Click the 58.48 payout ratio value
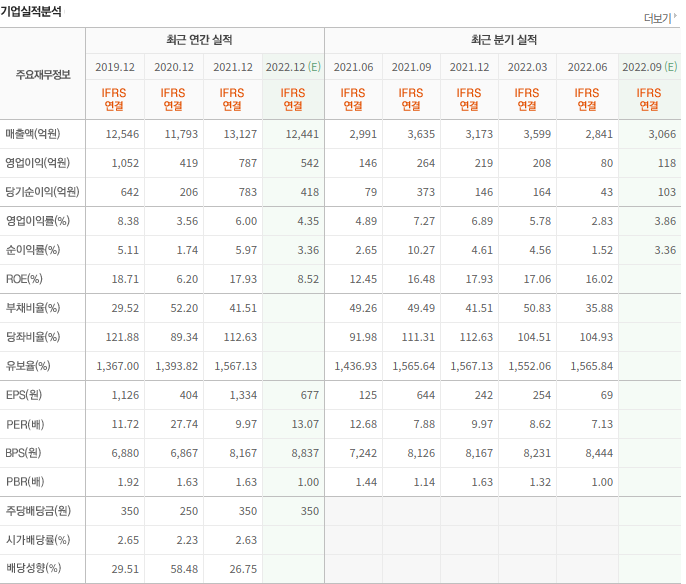Image resolution: width=686 pixels, height=584 pixels. point(184,569)
